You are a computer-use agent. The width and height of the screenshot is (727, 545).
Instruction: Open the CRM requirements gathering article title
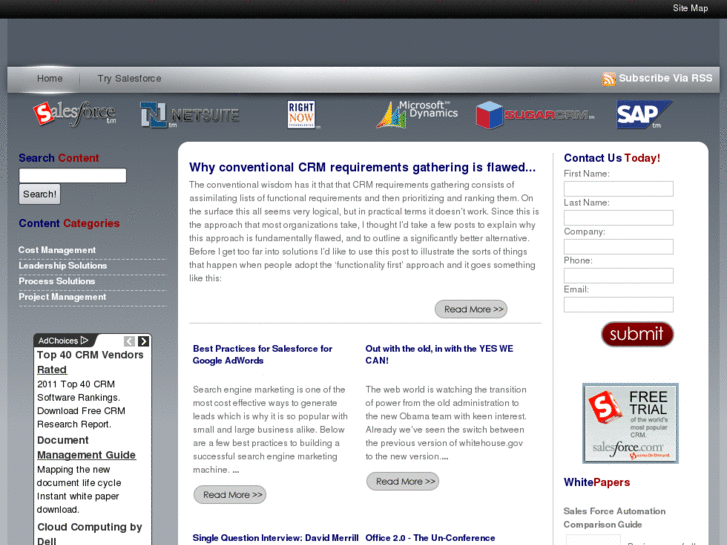coord(362,167)
